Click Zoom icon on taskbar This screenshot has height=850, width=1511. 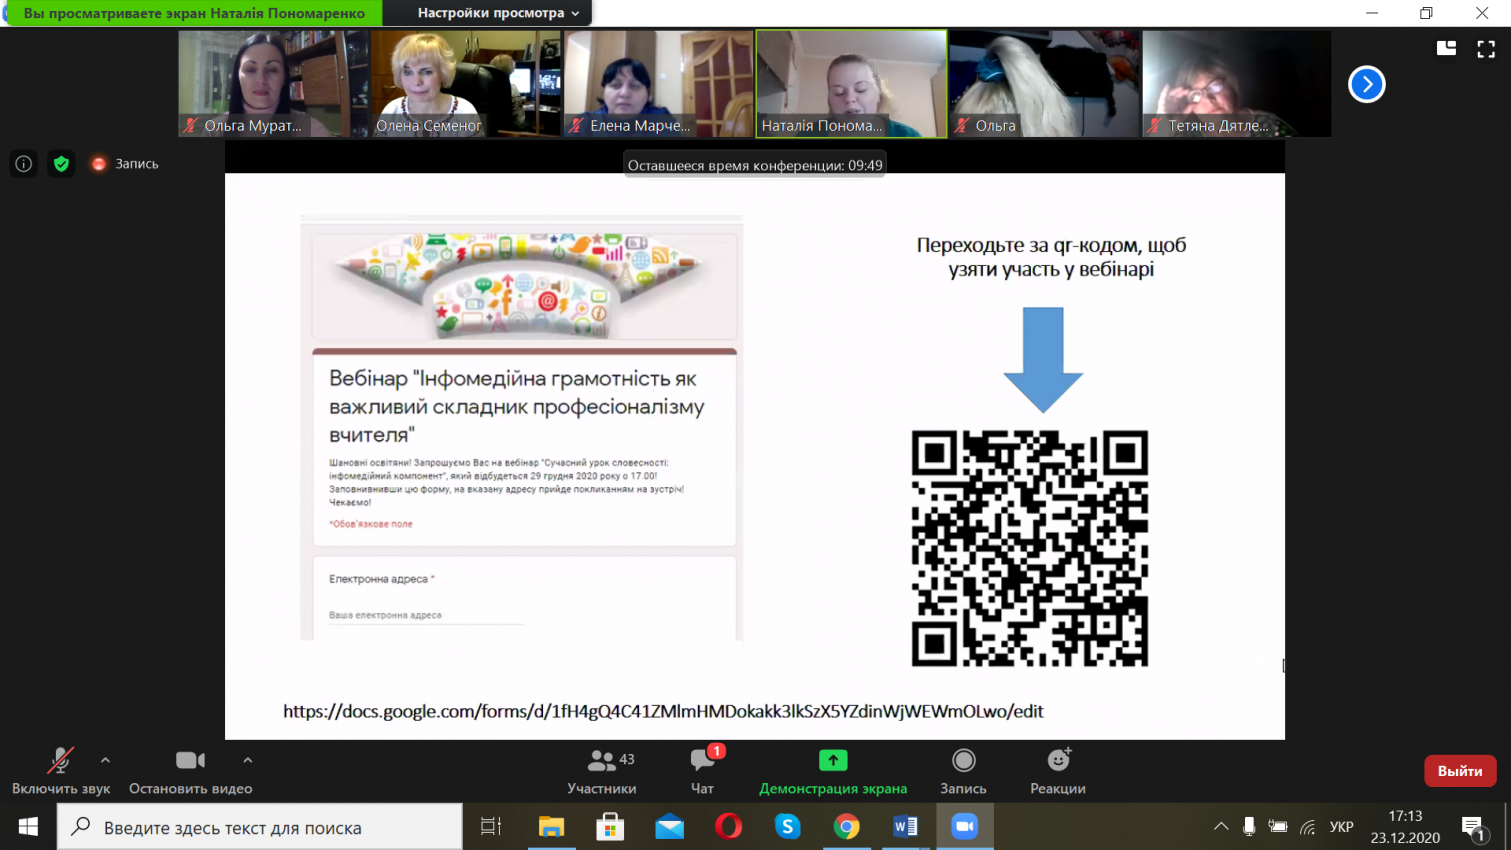[x=964, y=827]
